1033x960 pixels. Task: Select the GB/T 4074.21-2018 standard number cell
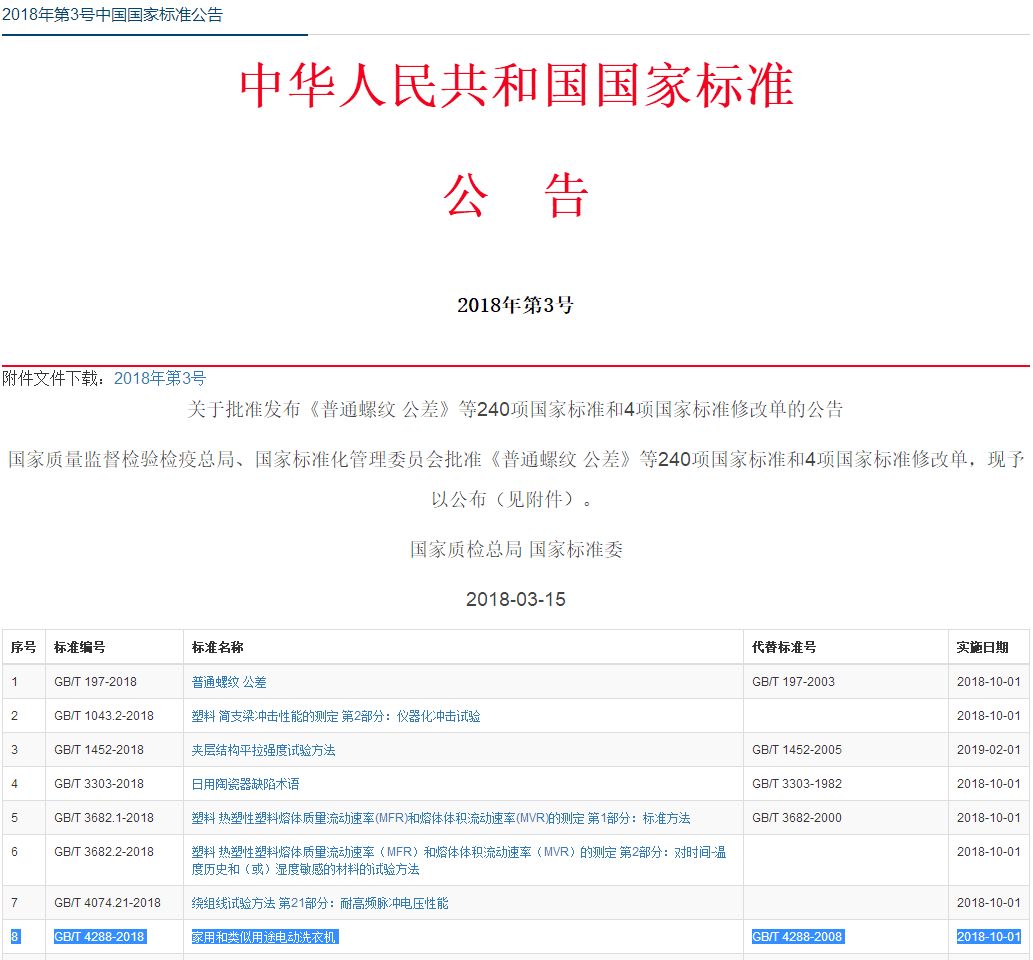pos(107,903)
